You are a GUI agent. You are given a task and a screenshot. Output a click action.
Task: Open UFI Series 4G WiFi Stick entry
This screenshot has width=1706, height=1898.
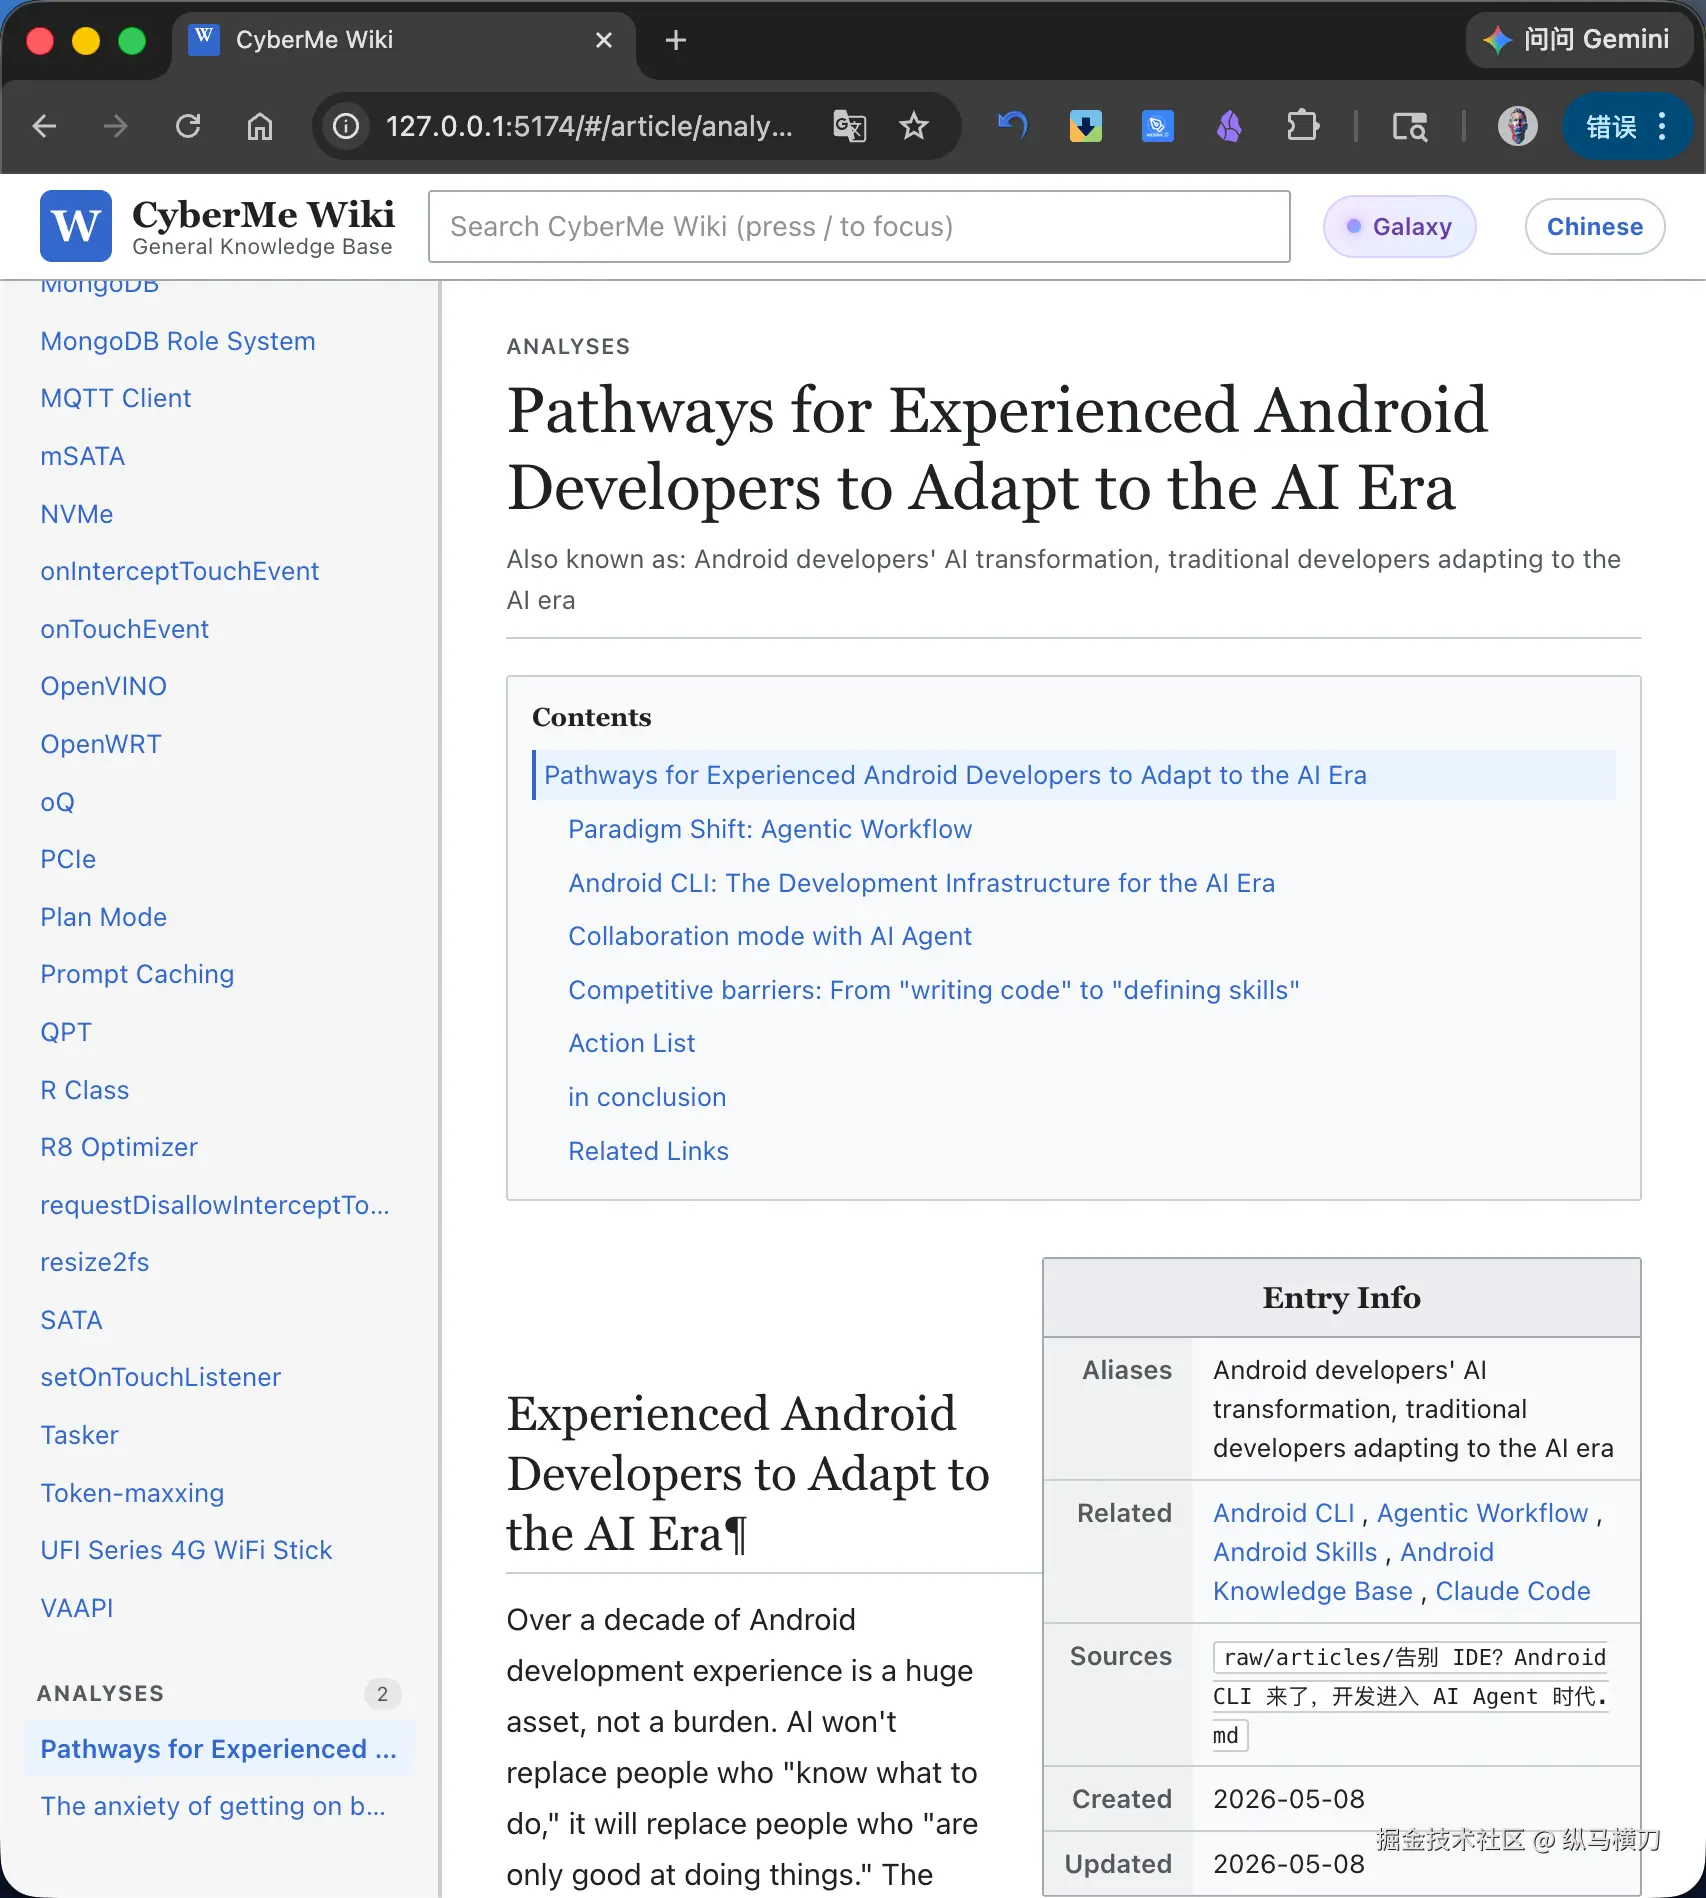186,1550
